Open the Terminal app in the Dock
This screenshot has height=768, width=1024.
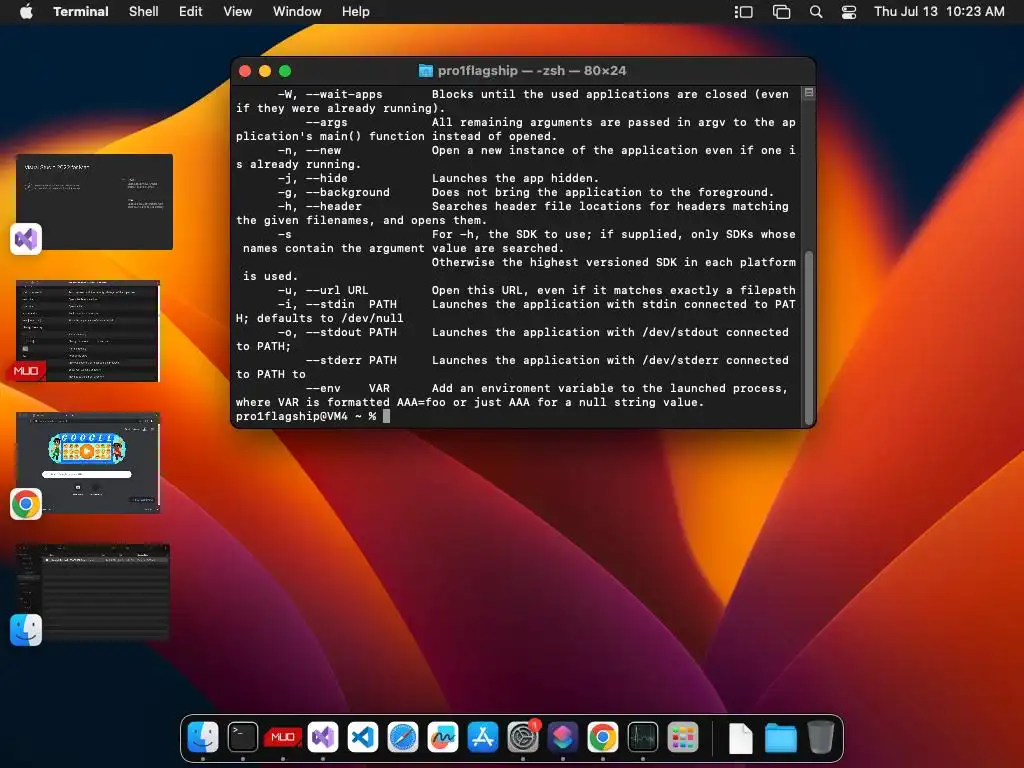click(243, 737)
